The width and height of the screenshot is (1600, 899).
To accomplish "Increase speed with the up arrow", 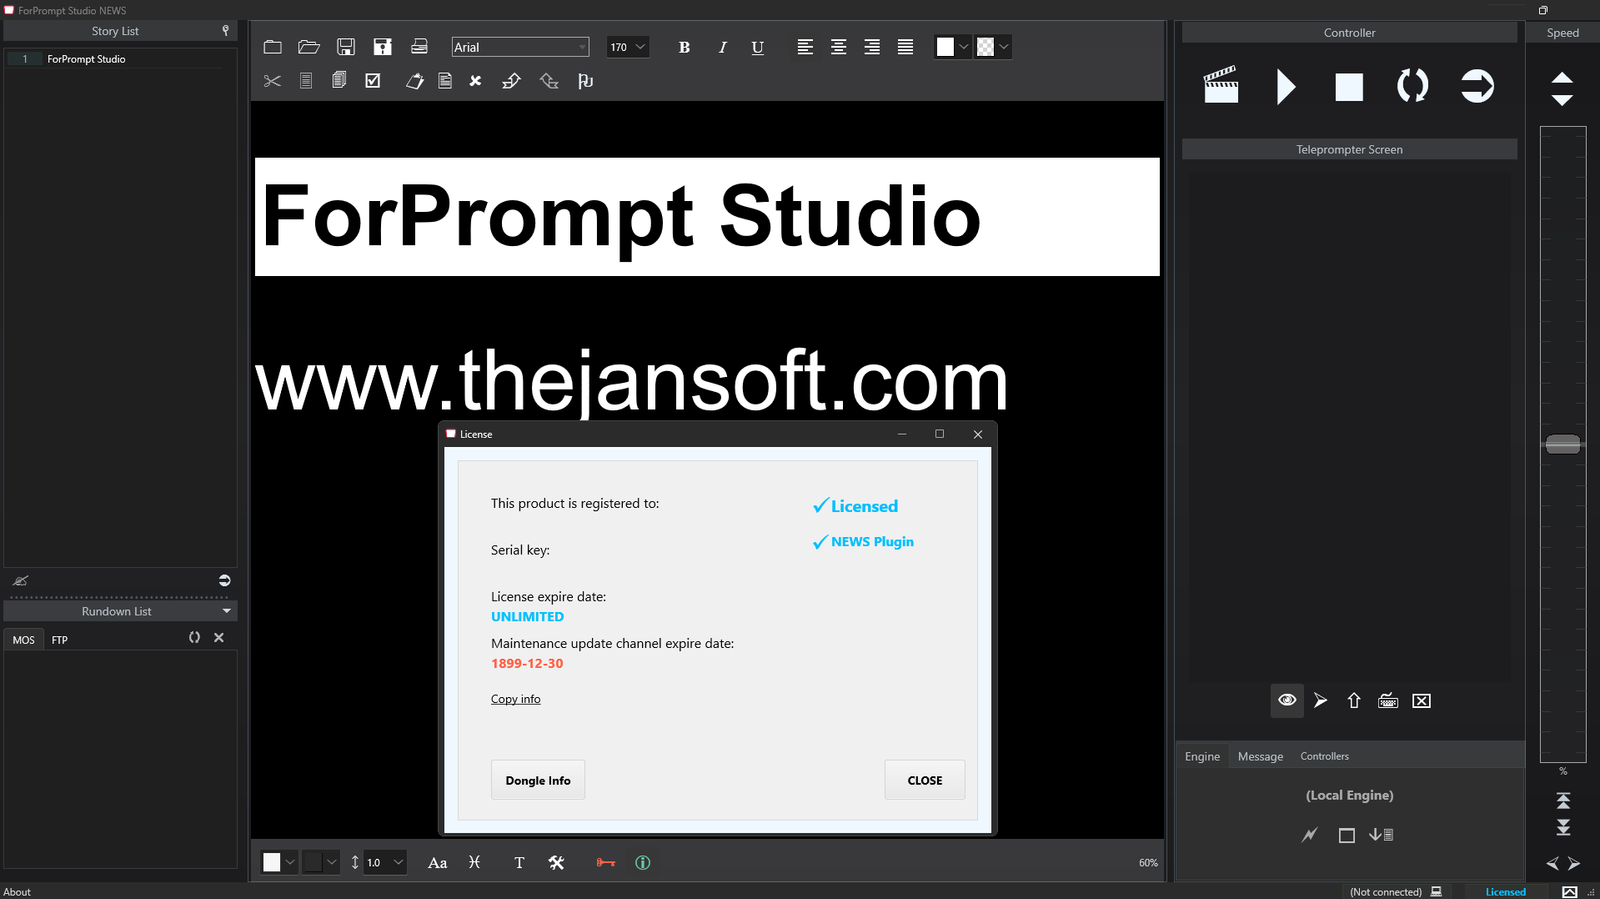I will point(1562,78).
